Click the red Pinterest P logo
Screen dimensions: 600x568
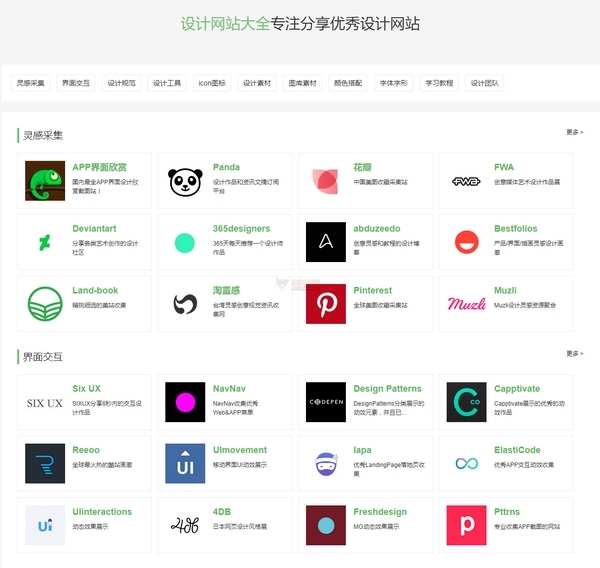click(326, 304)
